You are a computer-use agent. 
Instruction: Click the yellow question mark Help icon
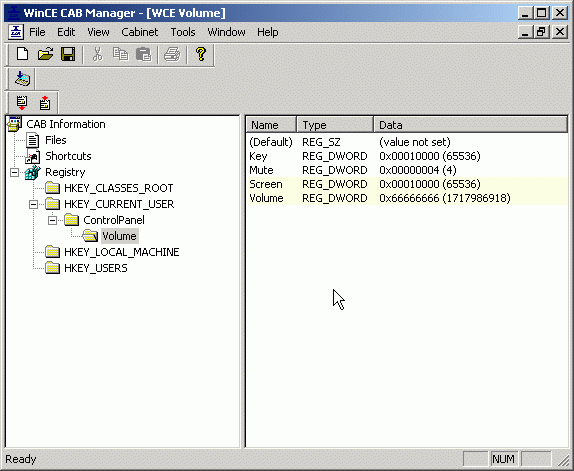point(201,54)
